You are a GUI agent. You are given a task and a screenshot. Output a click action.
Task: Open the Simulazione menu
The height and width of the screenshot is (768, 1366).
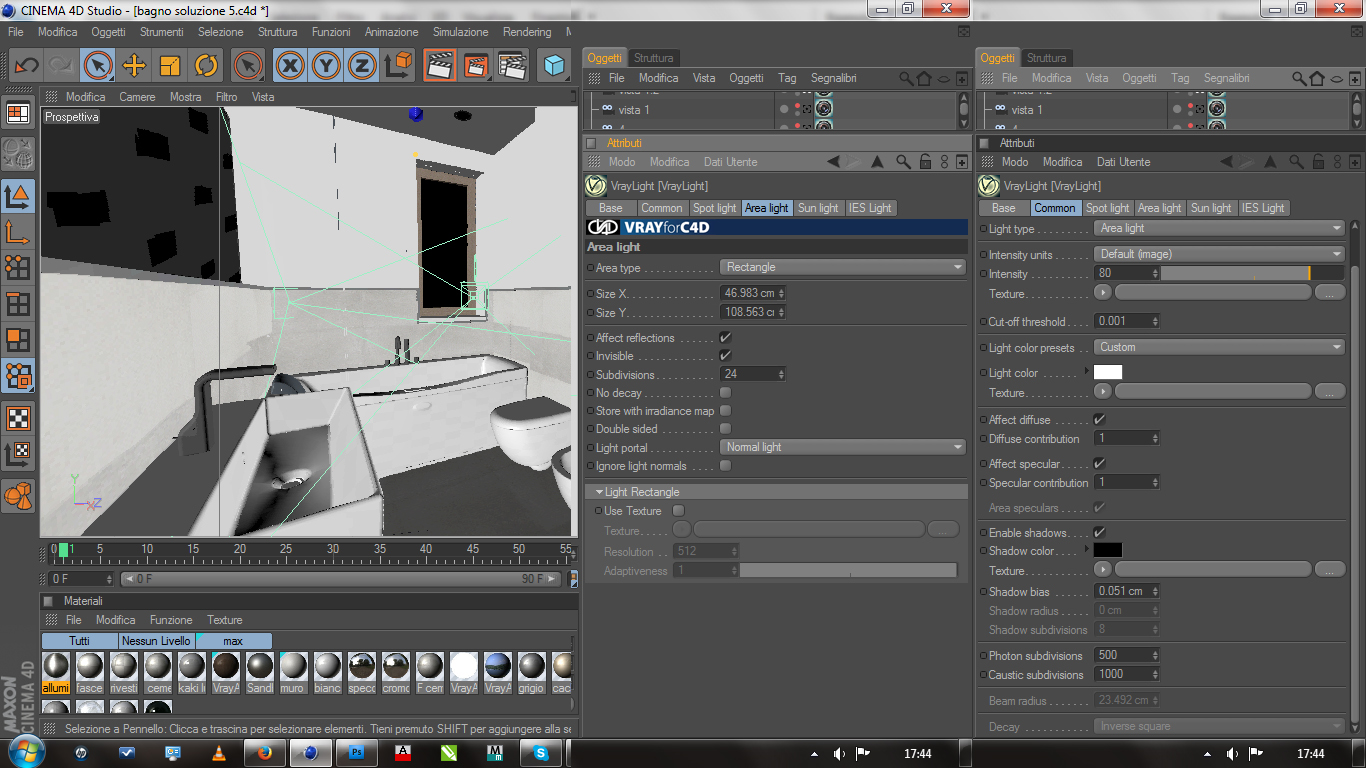pos(460,32)
